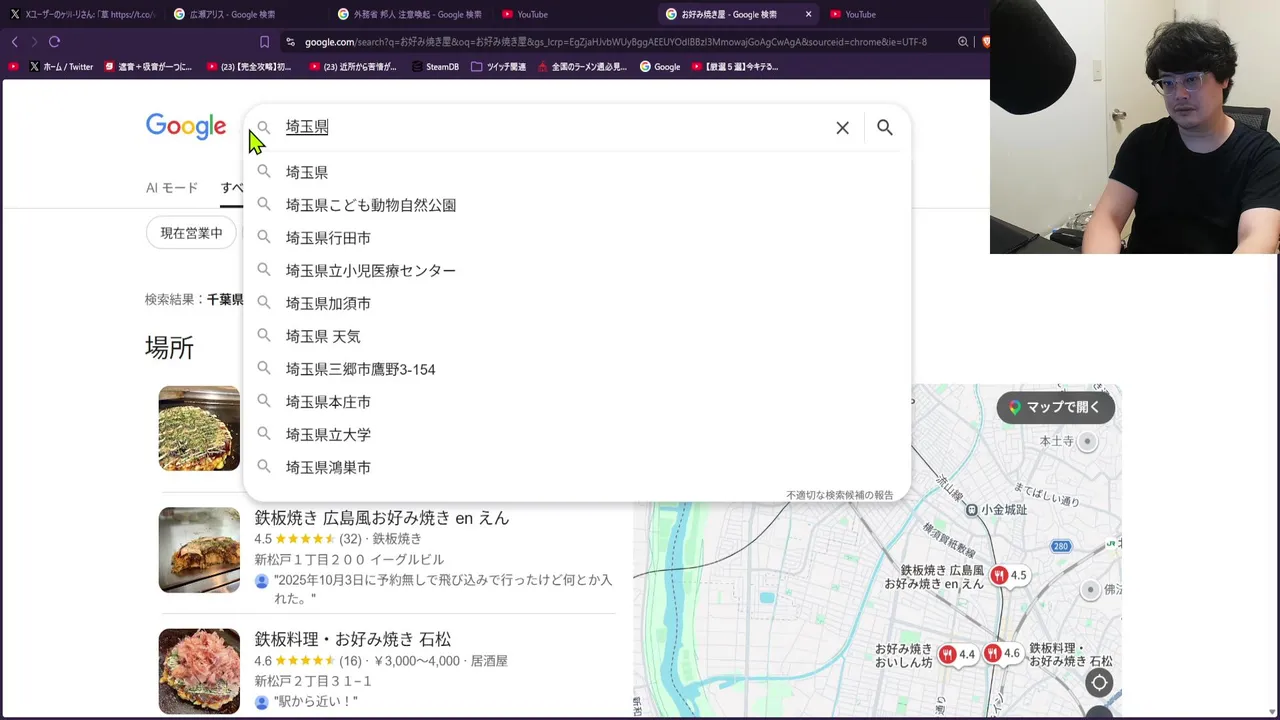
Task: Select suggestion 埼玉県 天気
Action: coord(577,336)
